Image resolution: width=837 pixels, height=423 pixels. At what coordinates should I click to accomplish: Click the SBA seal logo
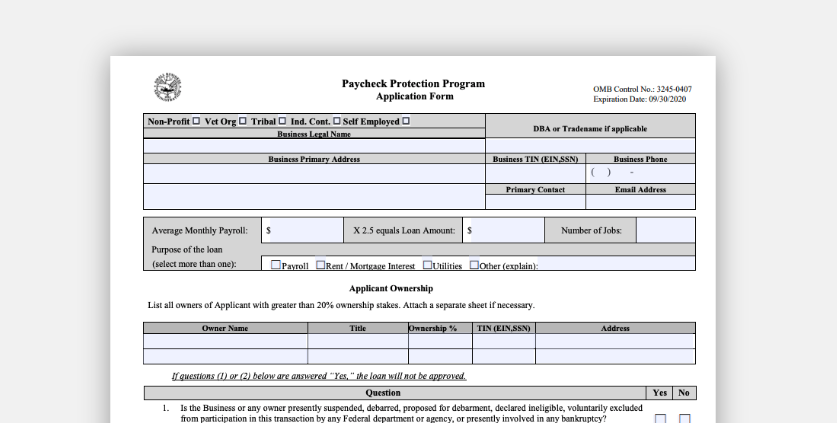[x=168, y=88]
